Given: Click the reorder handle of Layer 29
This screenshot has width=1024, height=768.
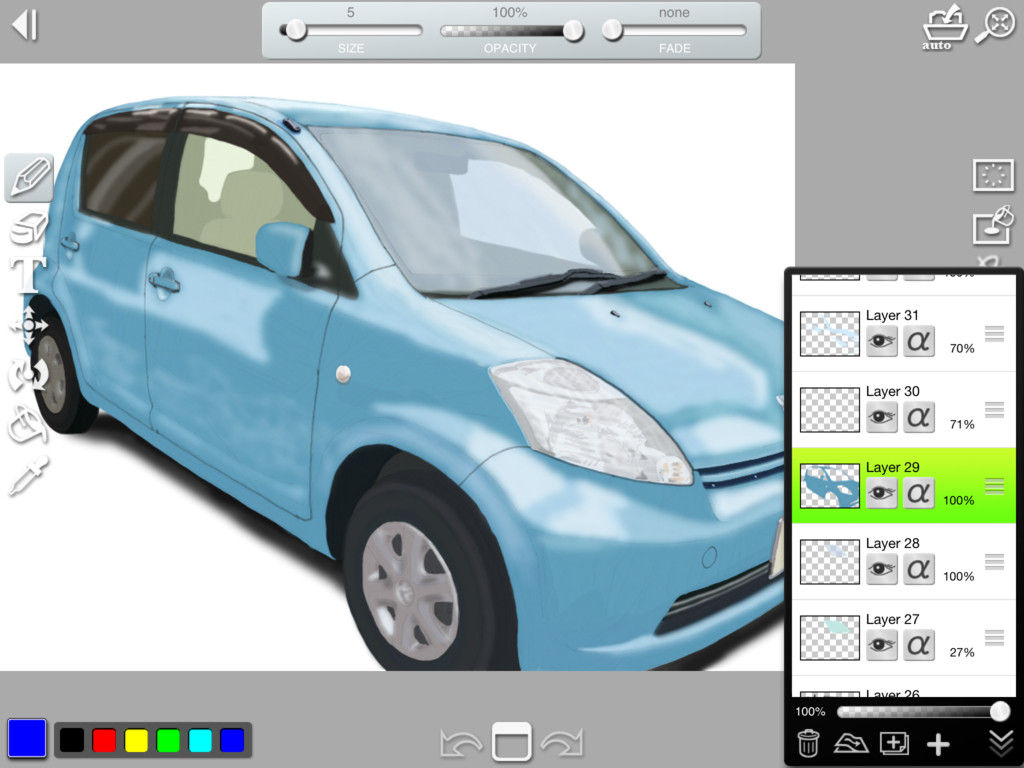Looking at the screenshot, I should click(x=995, y=486).
